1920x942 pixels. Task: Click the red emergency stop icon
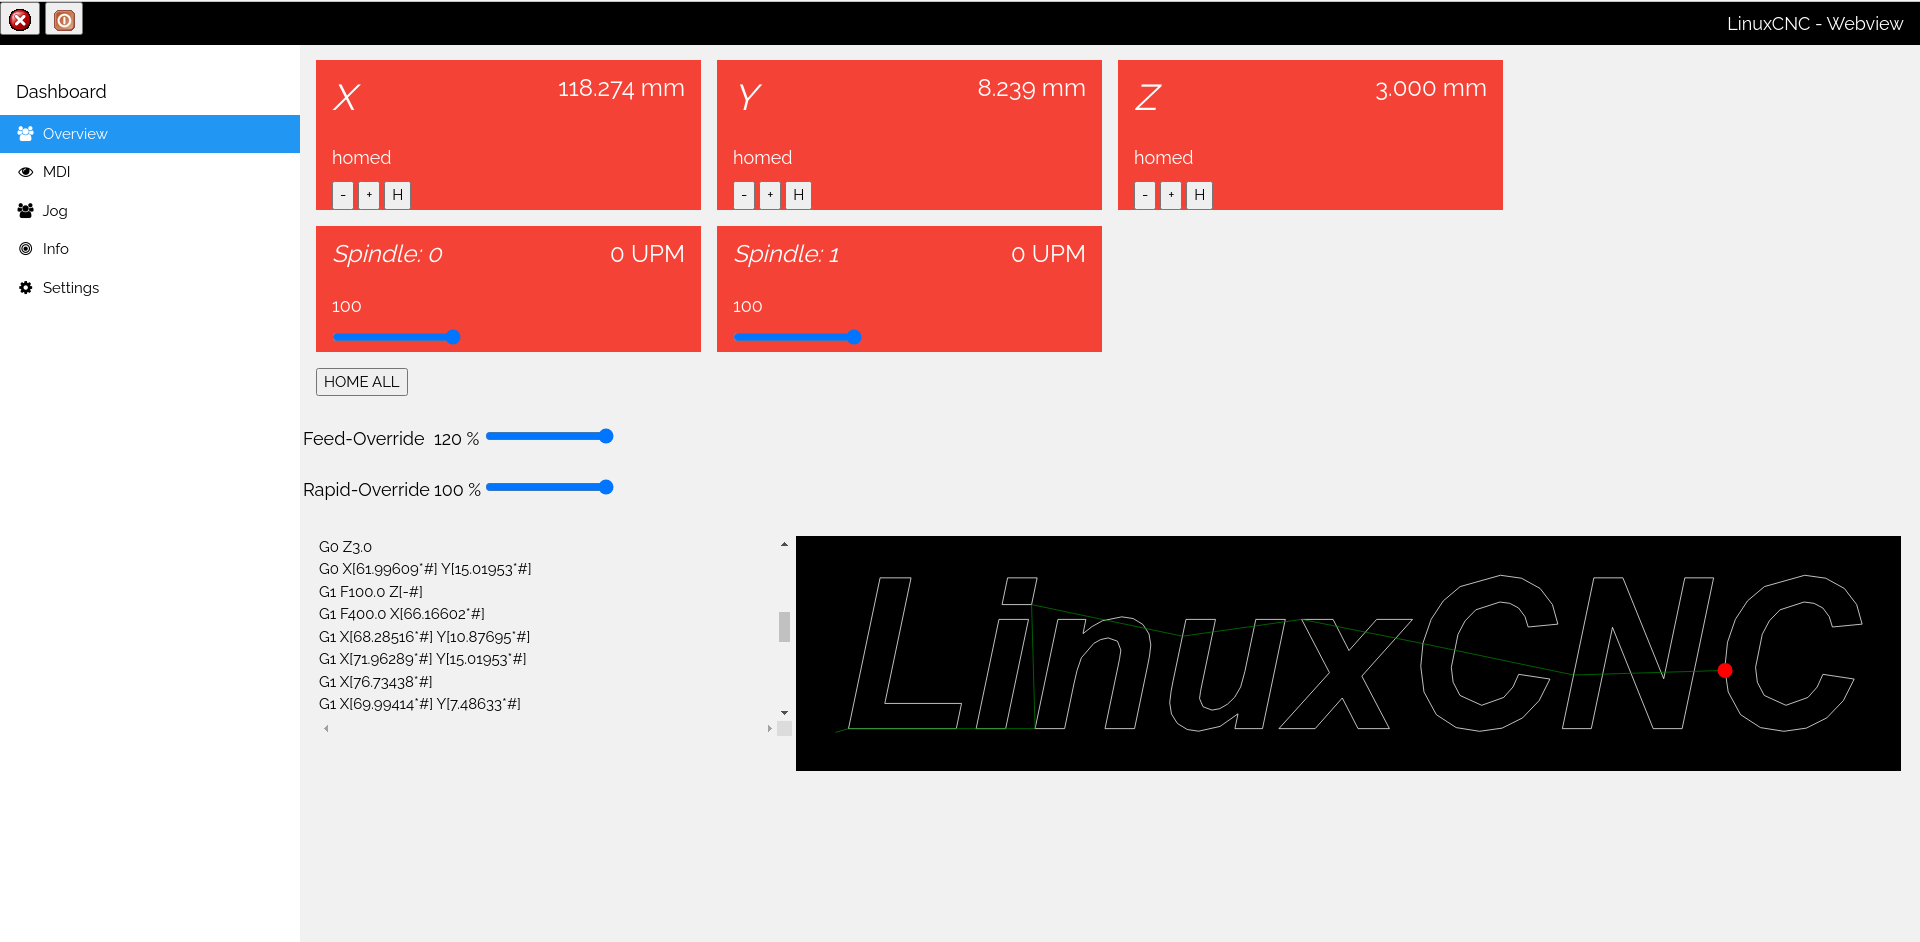point(20,19)
